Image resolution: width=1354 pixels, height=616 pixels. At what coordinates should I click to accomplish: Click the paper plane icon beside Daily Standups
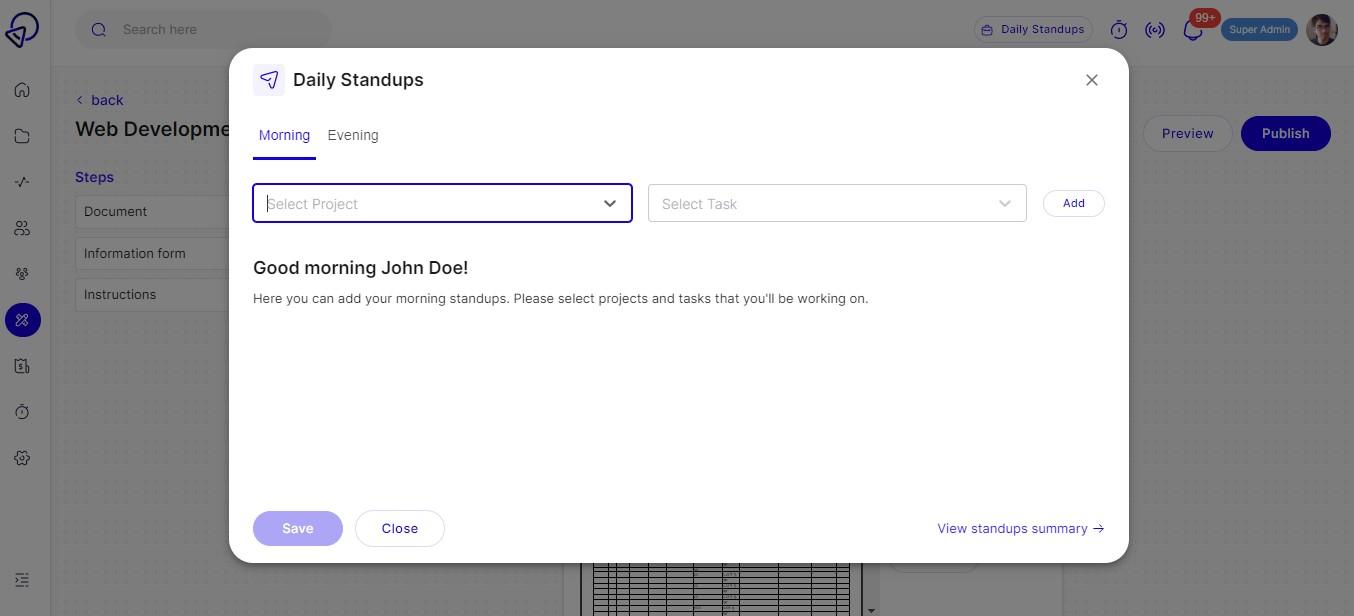click(268, 79)
